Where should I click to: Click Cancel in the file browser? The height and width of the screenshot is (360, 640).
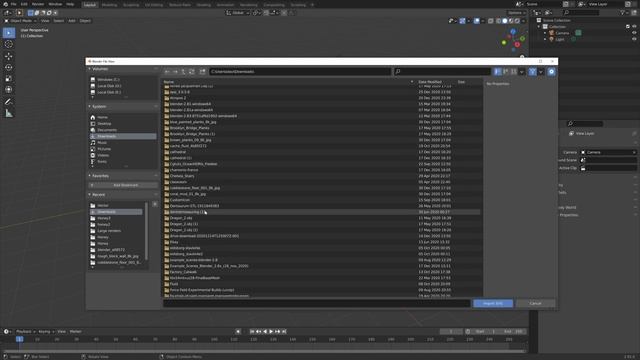point(535,303)
